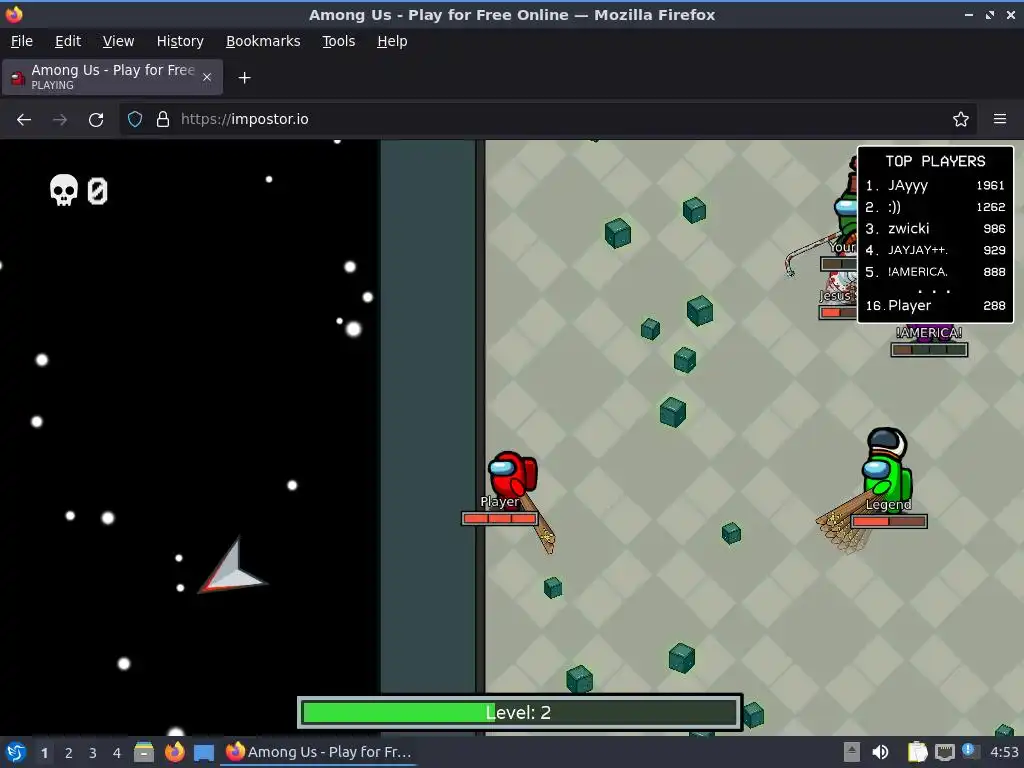Click the skull kill counter icon

63,190
